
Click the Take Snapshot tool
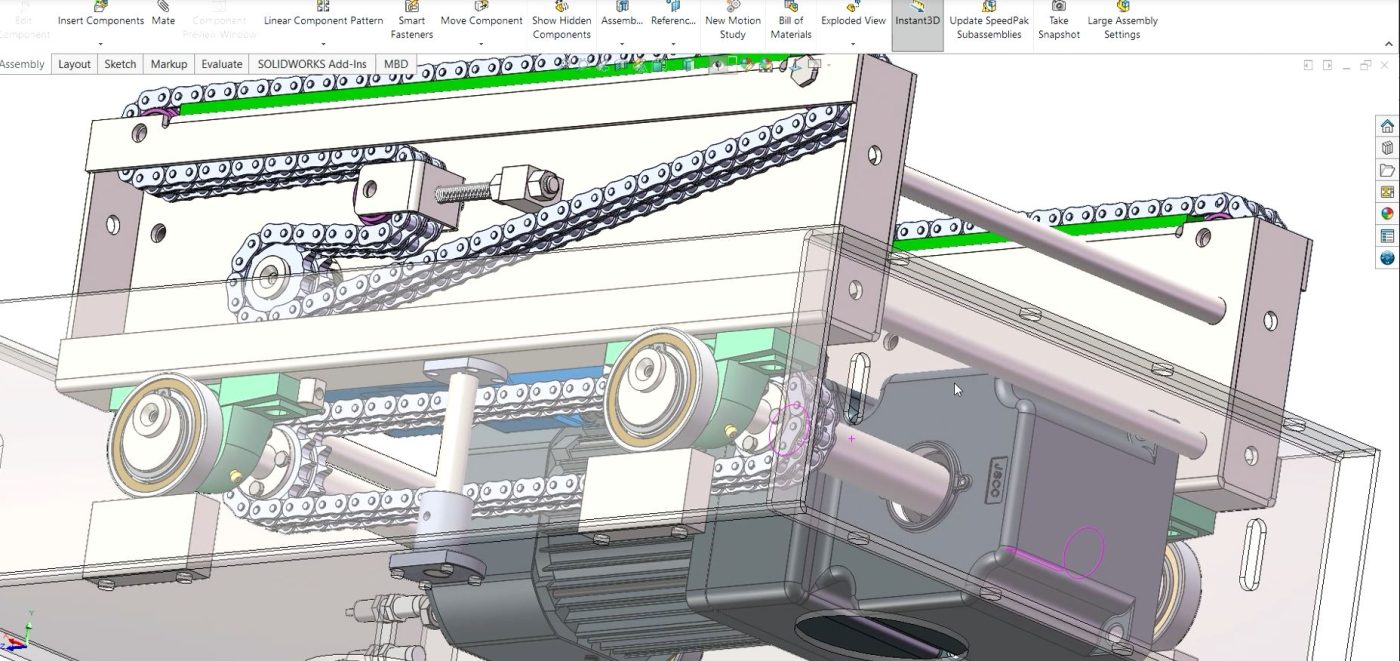(x=1059, y=22)
